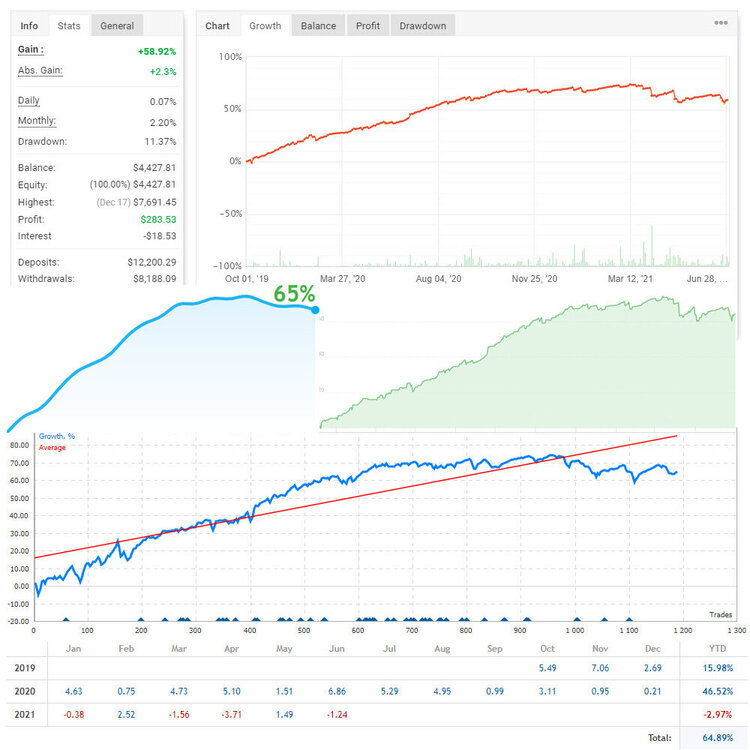Click the Feb 2021 value 2.52

coord(126,715)
